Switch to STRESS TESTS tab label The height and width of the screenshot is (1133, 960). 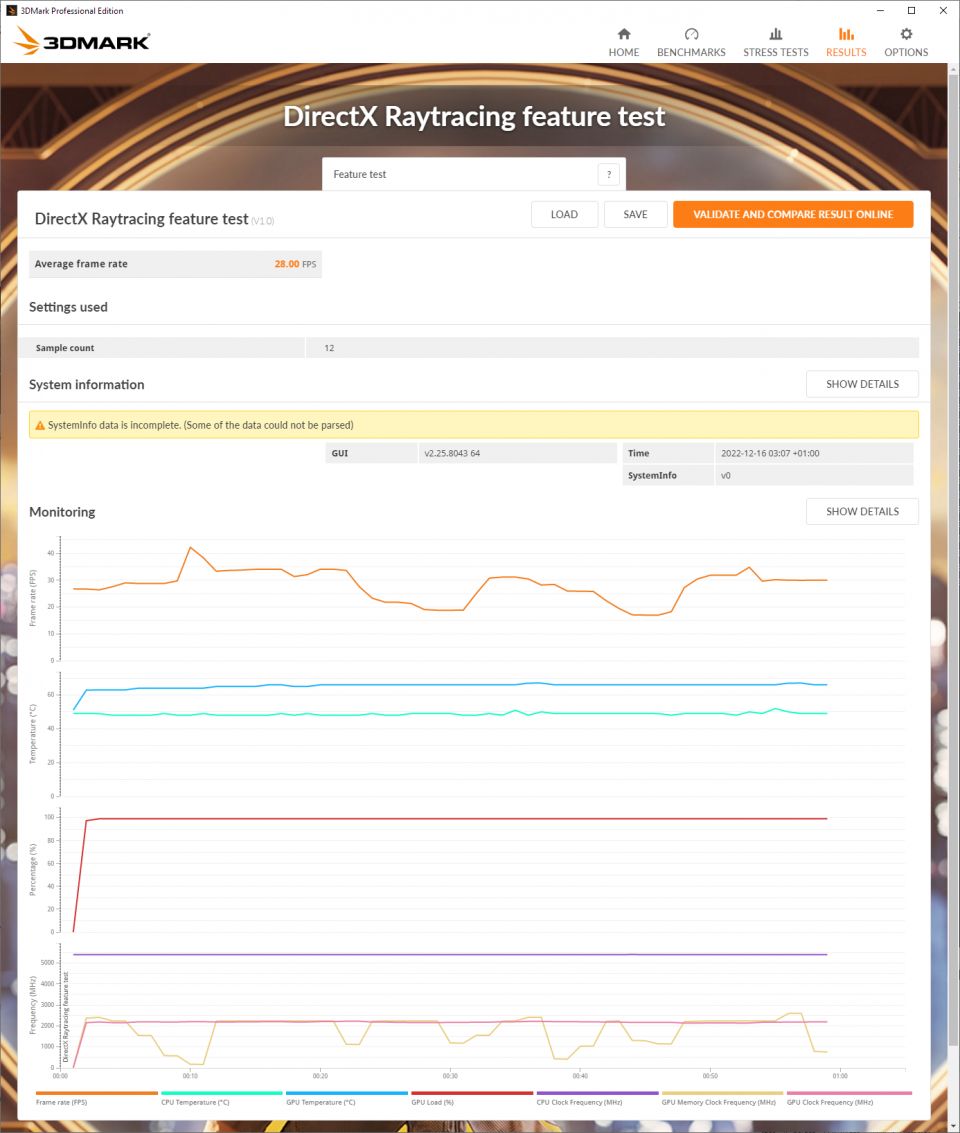click(776, 52)
